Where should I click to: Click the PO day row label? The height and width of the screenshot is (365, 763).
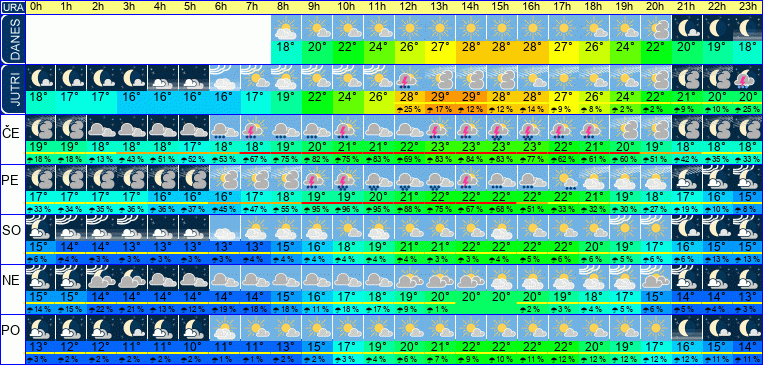[x=11, y=331]
